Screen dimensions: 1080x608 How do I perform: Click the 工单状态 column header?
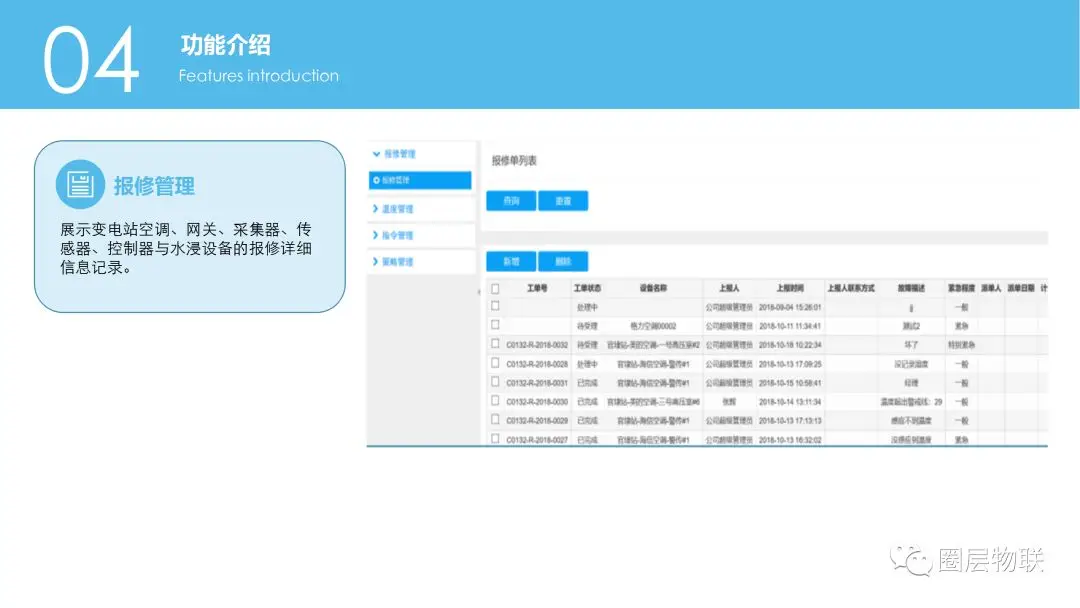[x=588, y=289]
